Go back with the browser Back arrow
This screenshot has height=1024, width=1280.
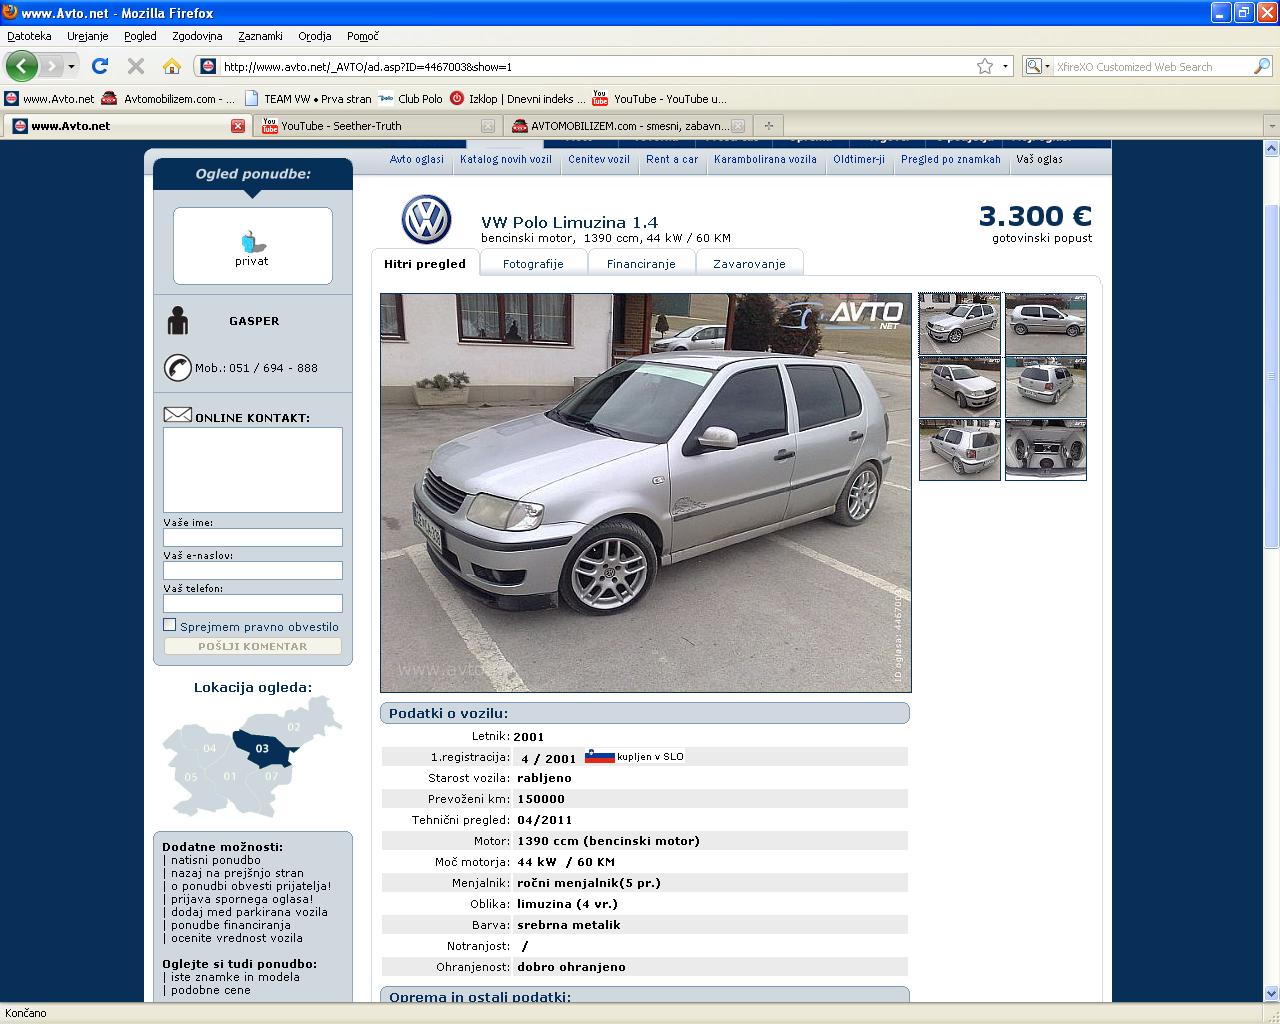coord(21,66)
